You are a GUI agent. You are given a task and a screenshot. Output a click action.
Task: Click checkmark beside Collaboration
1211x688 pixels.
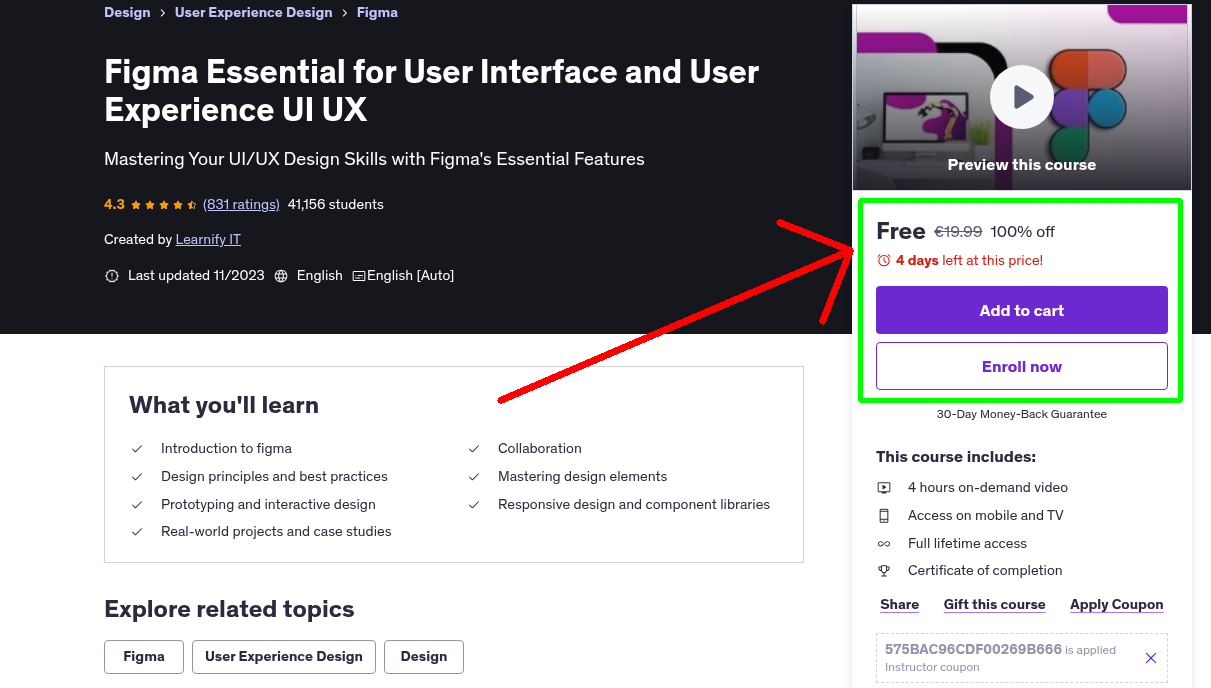474,449
